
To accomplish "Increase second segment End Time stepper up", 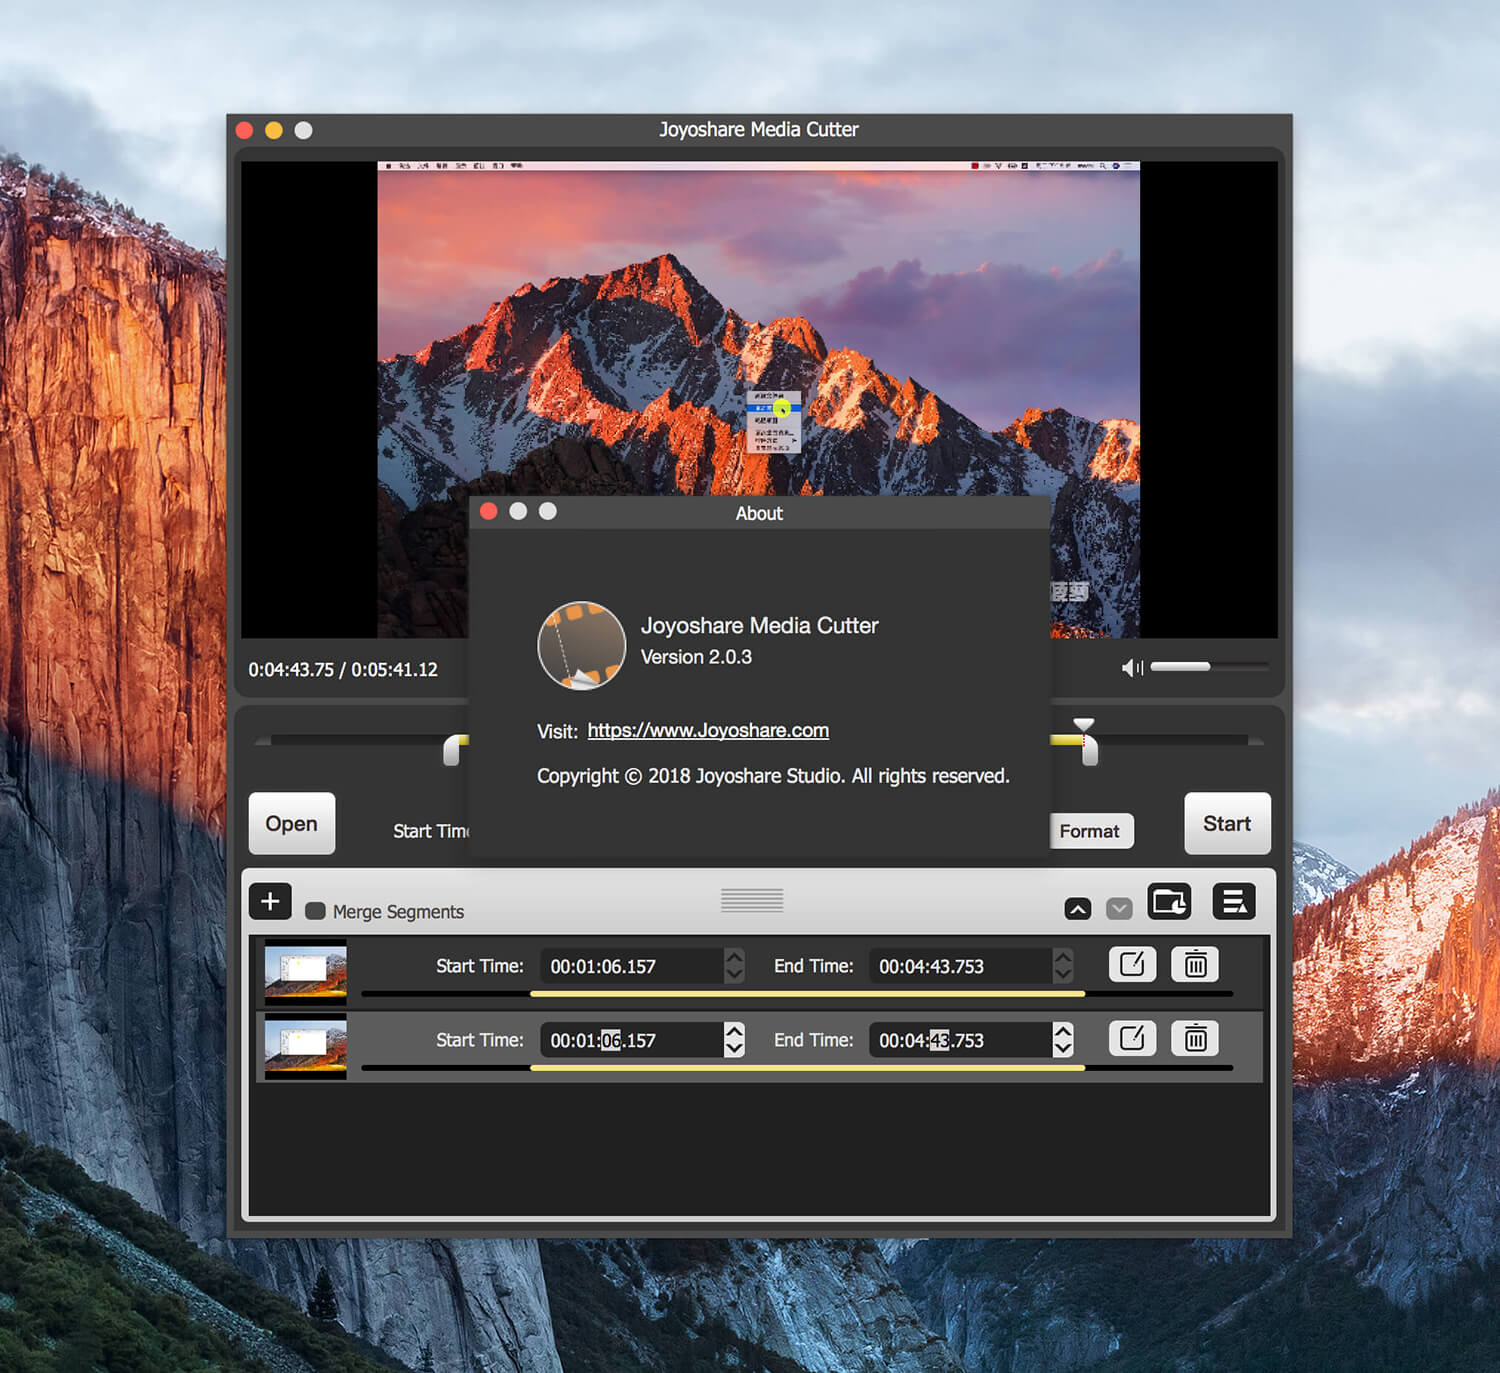I will 1063,1031.
